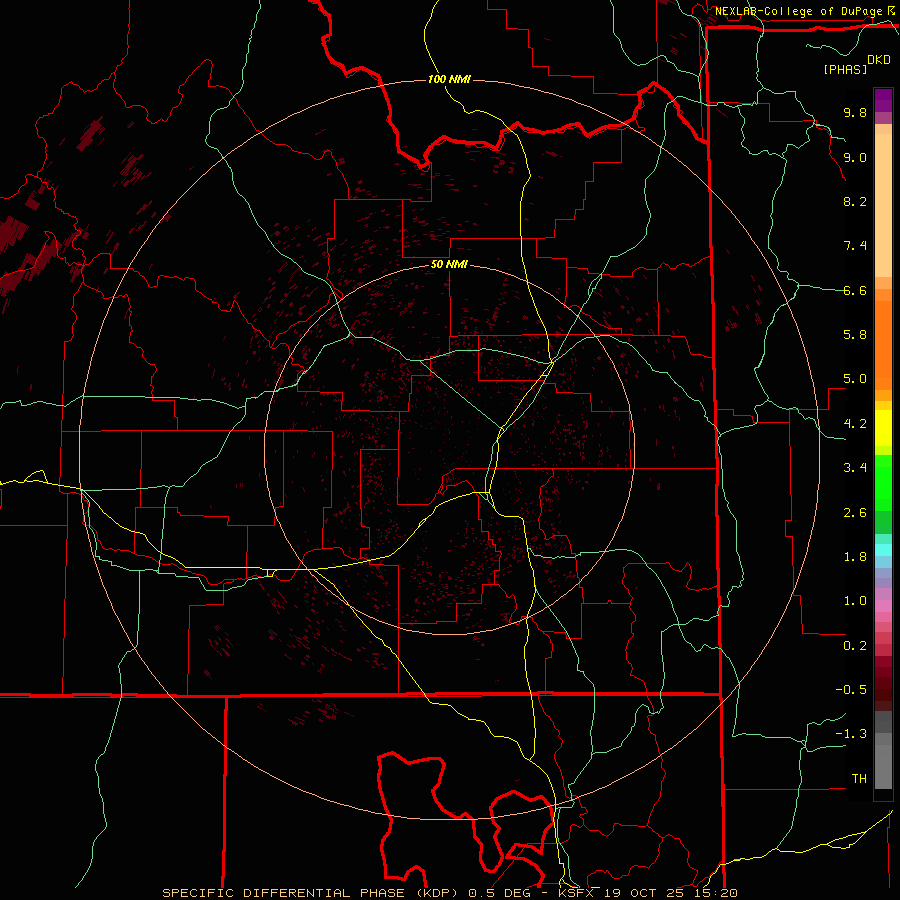
Task: Click the 0.2 scale value
Action: click(855, 646)
